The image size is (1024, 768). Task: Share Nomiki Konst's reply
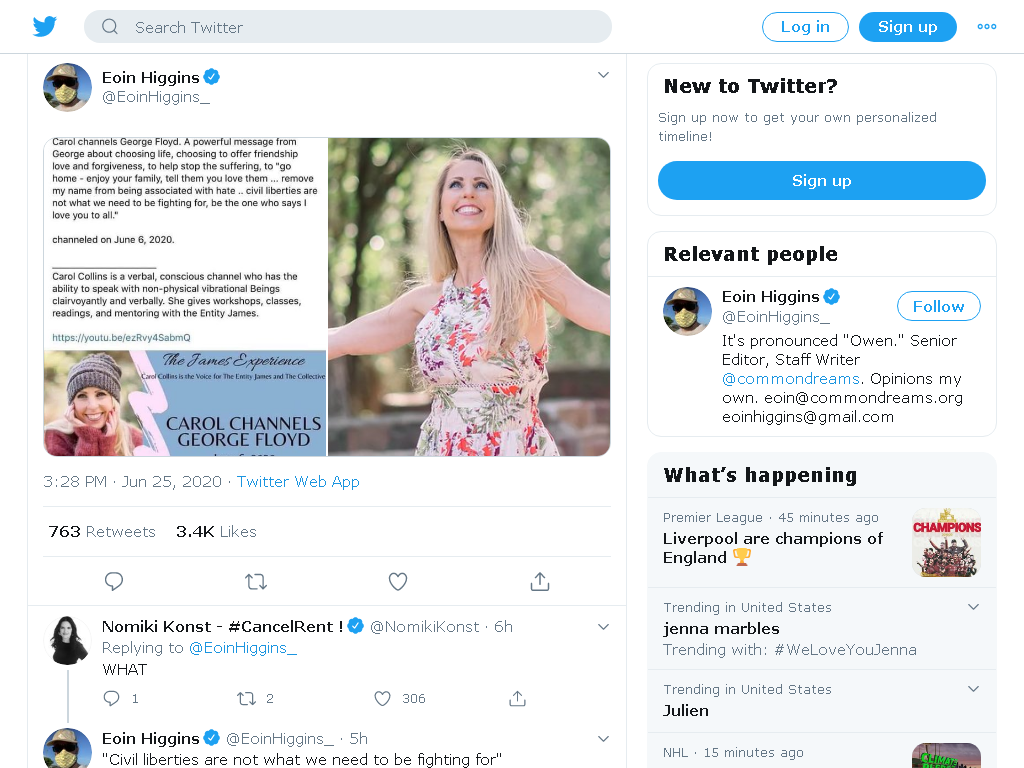click(x=517, y=699)
